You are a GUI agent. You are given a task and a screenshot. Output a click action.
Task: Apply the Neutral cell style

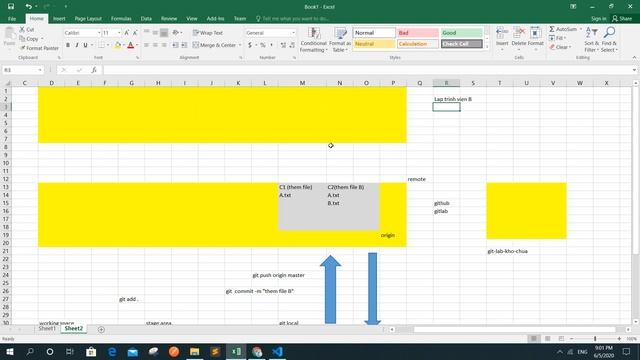click(x=374, y=44)
